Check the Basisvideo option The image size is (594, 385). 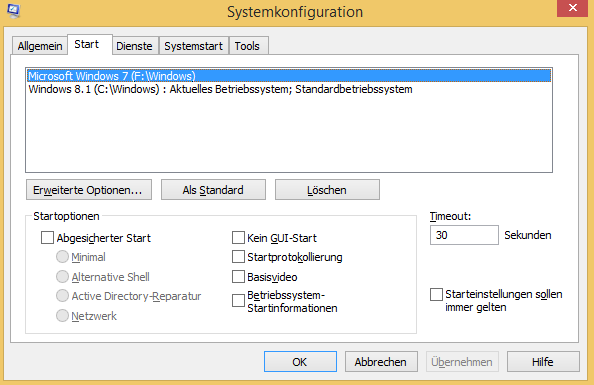(238, 277)
